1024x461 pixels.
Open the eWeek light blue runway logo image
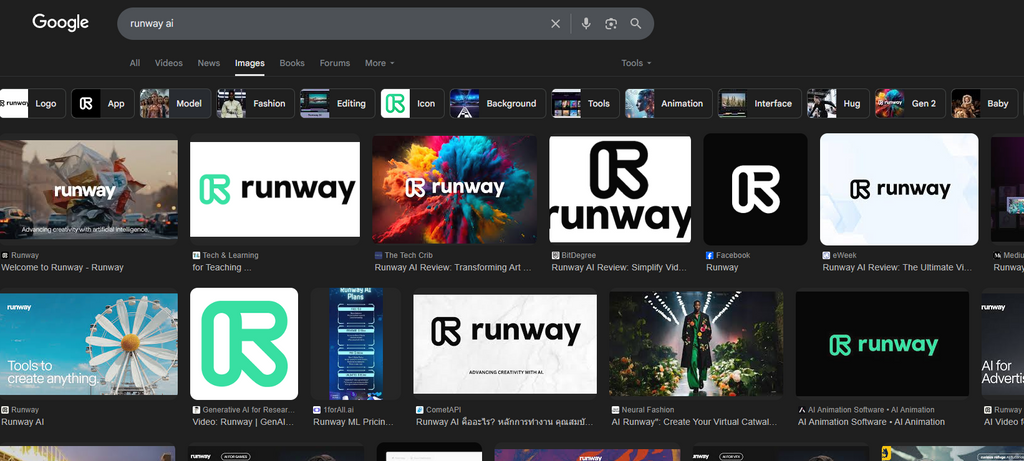[899, 189]
